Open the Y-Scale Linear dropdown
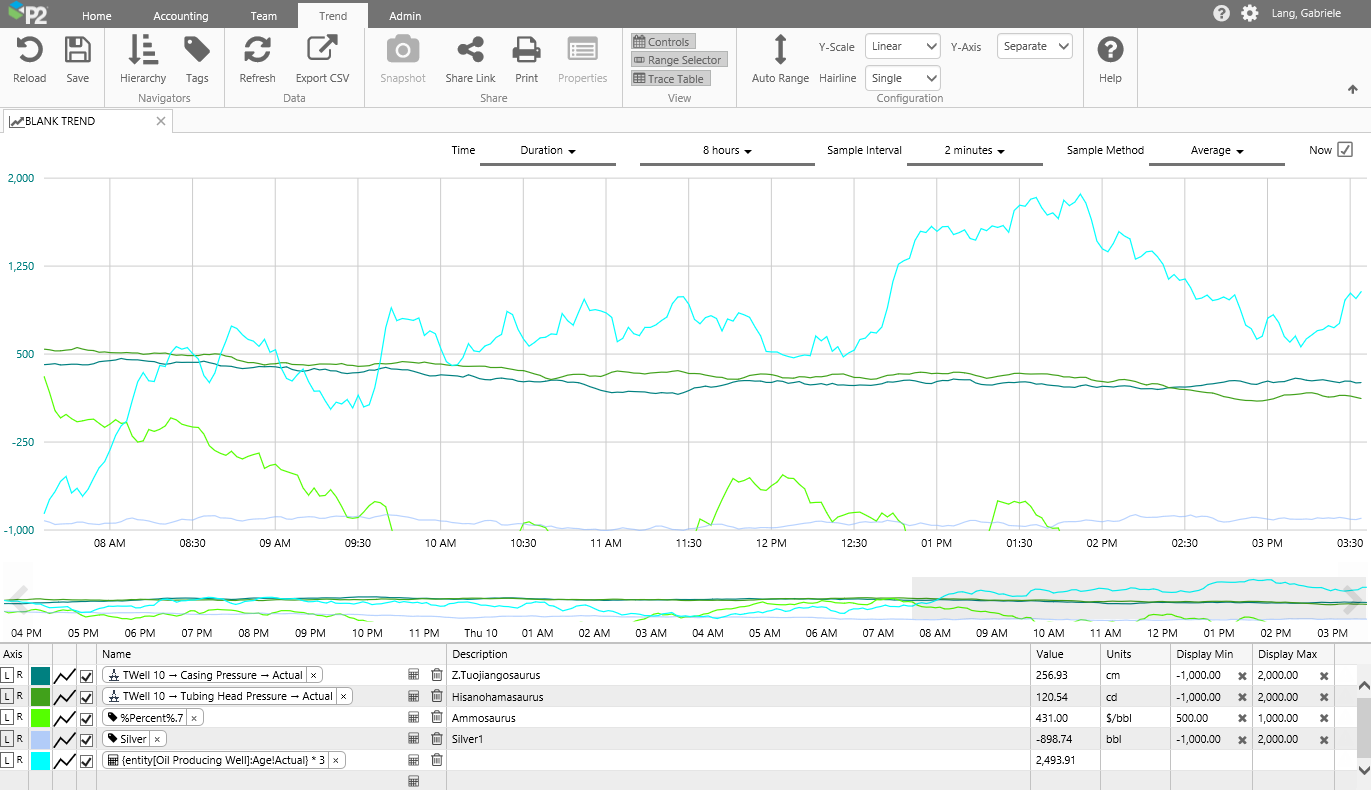Viewport: 1371px width, 790px height. pos(903,46)
